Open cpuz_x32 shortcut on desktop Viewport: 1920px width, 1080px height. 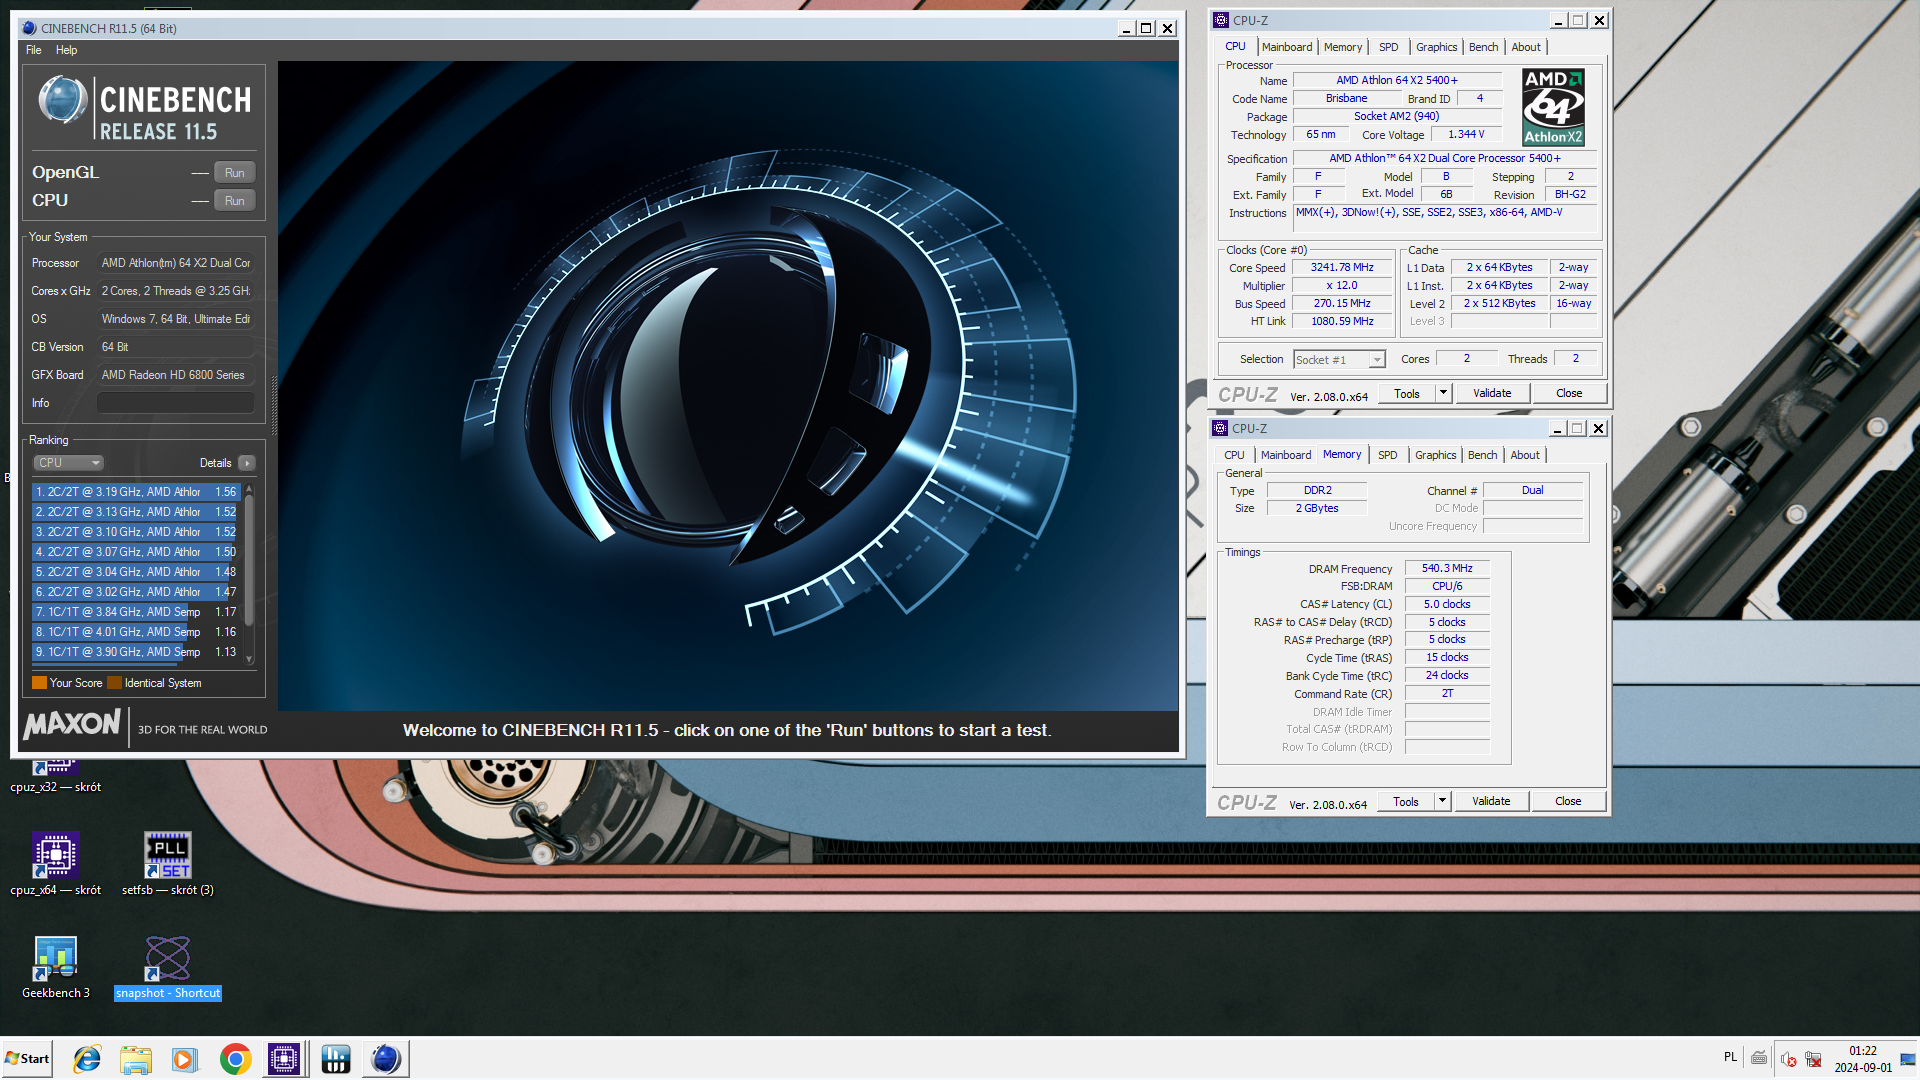pyautogui.click(x=56, y=778)
